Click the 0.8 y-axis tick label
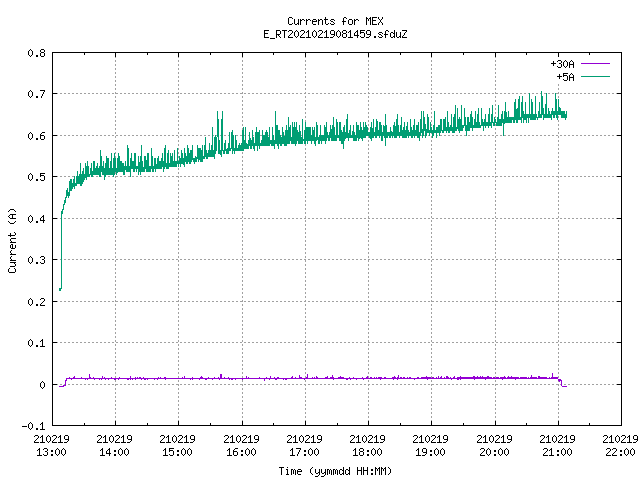 coord(36,53)
